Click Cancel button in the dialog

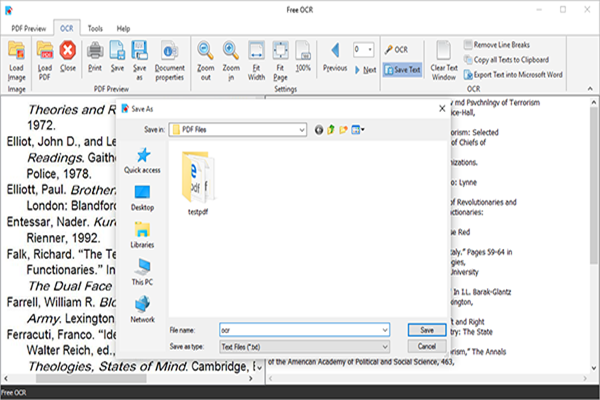click(427, 346)
